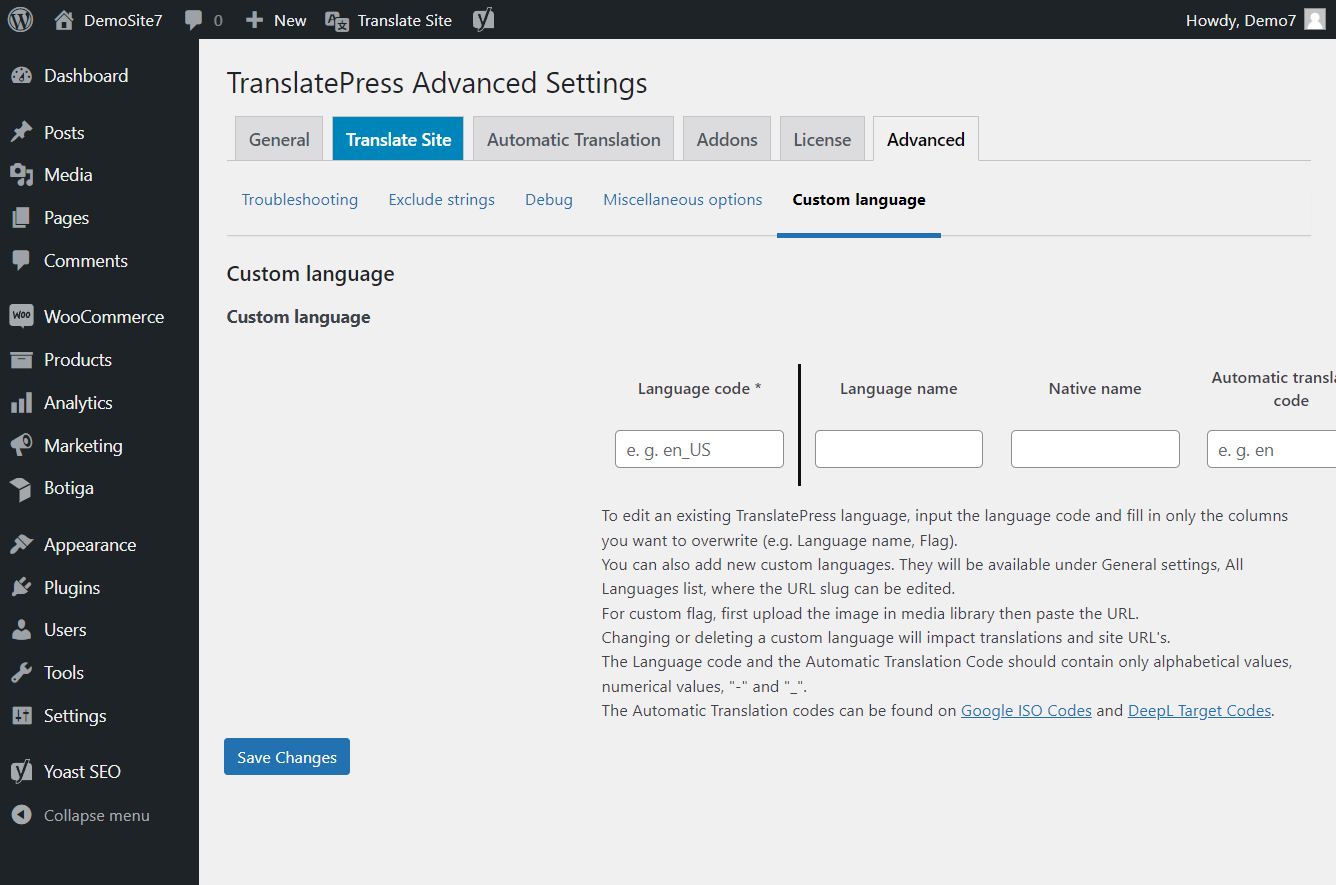This screenshot has width=1336, height=885.
Task: Click the user avatar next to Howdy, Demo7
Action: pos(1315,20)
